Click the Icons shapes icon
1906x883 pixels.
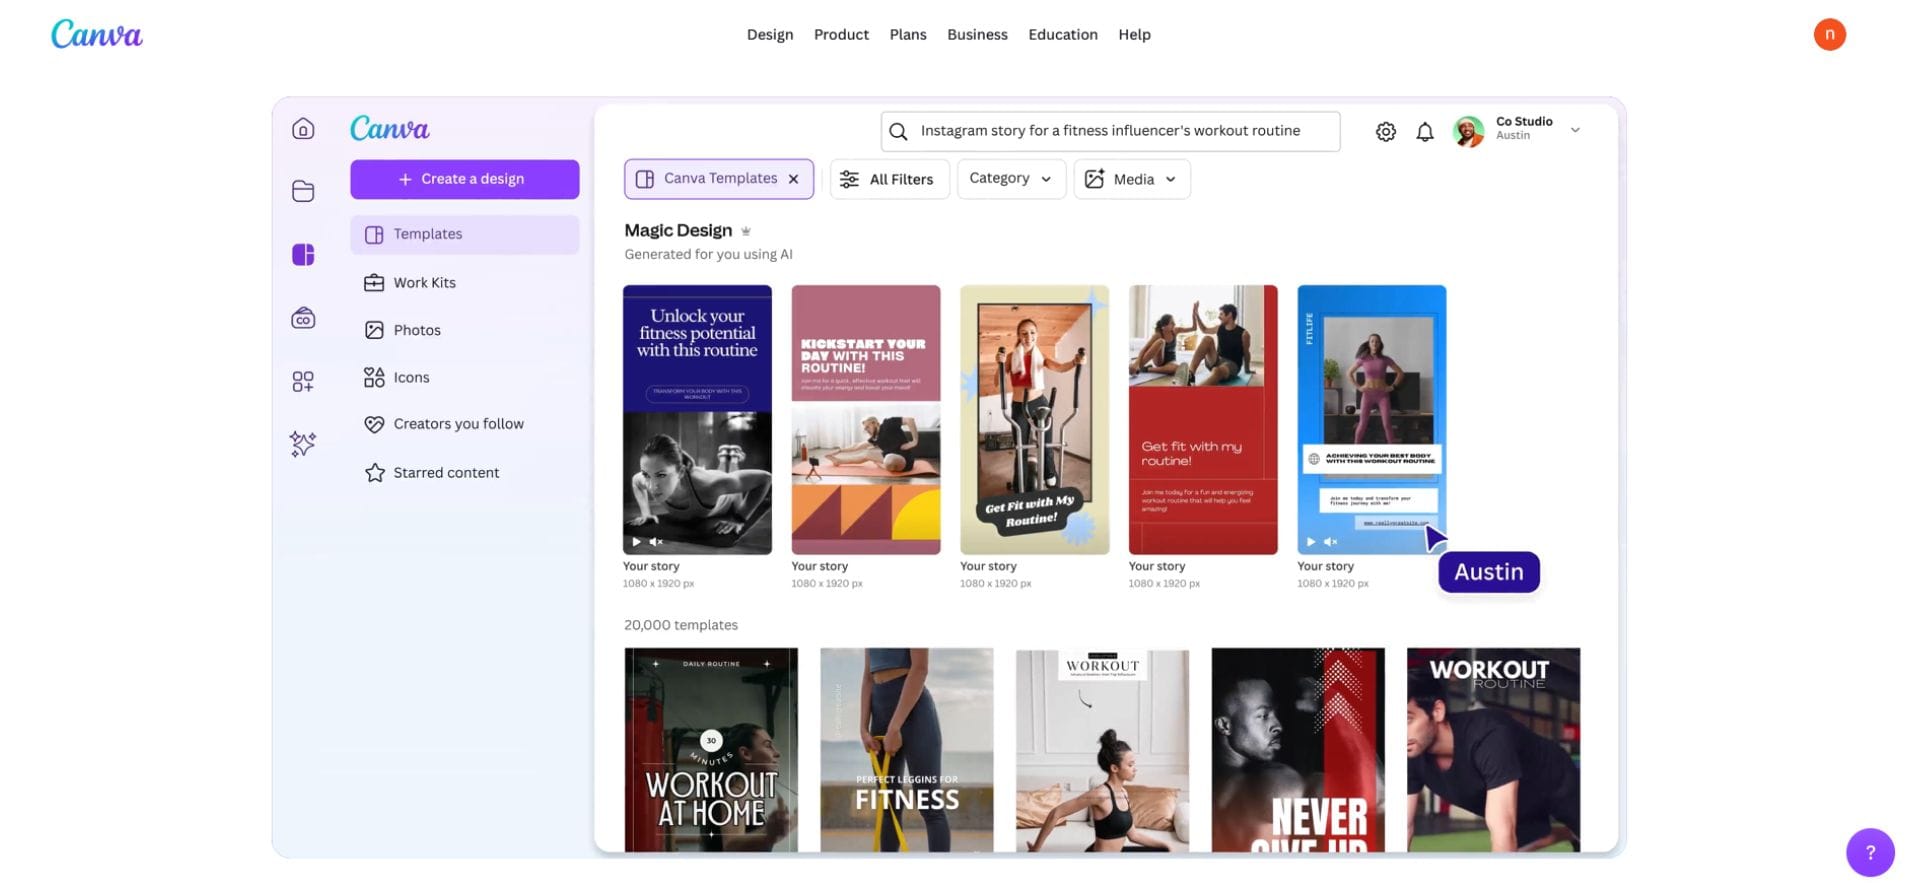pyautogui.click(x=374, y=377)
